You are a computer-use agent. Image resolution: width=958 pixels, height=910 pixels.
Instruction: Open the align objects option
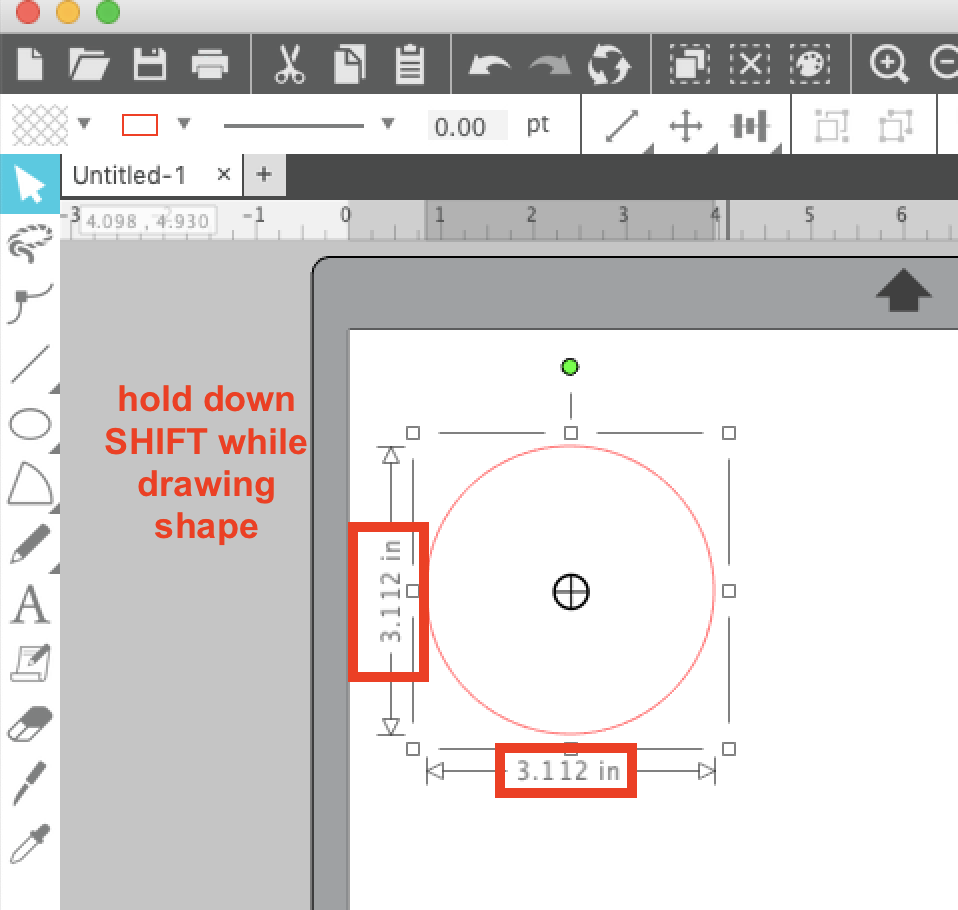coord(749,126)
